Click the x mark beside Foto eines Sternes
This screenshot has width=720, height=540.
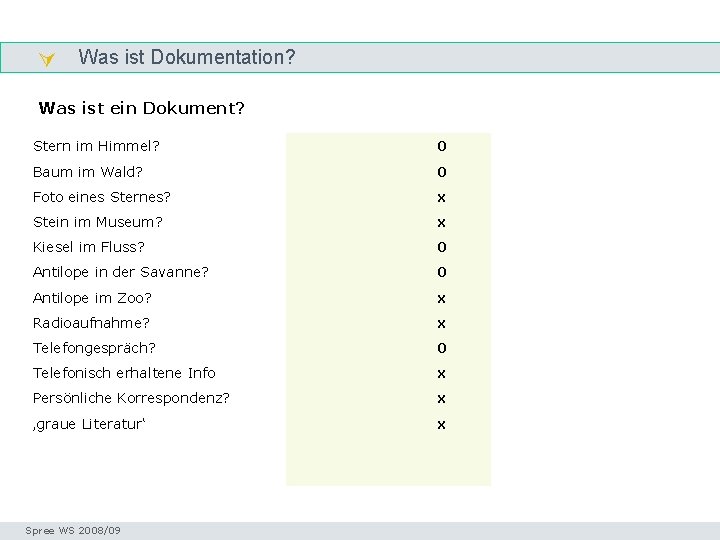click(441, 198)
